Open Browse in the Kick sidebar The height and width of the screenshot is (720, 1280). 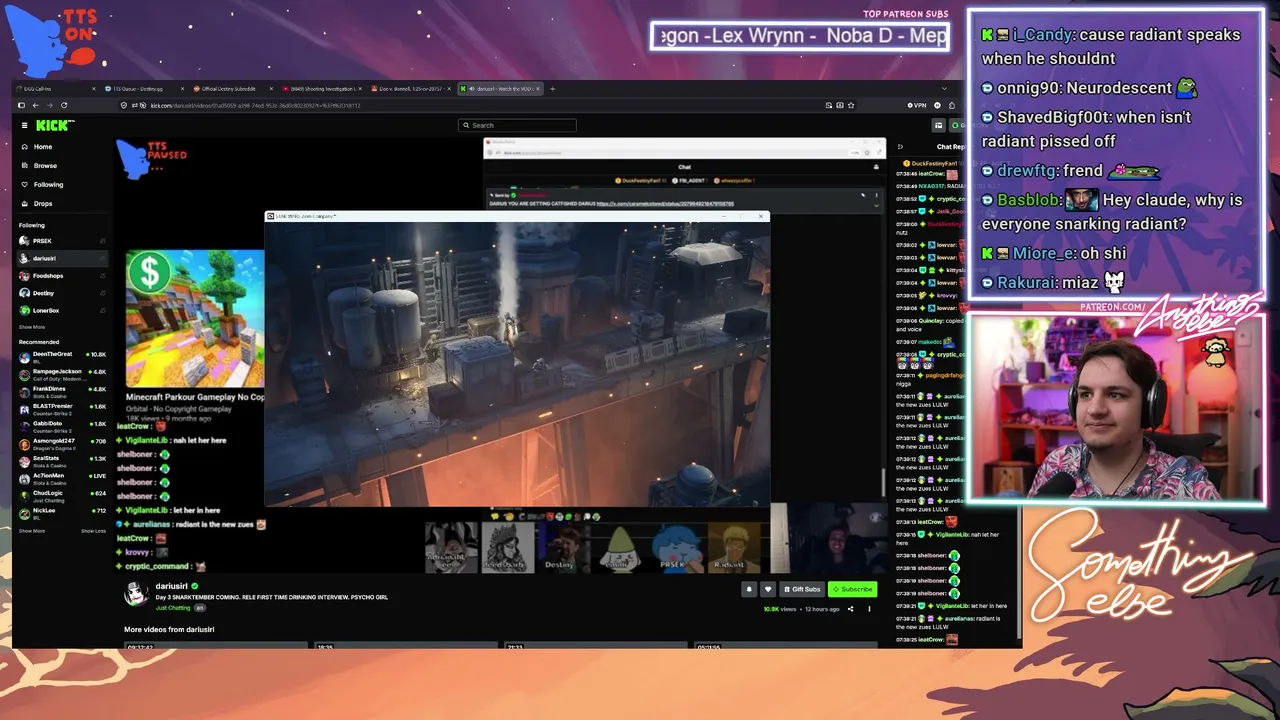(x=60, y=166)
